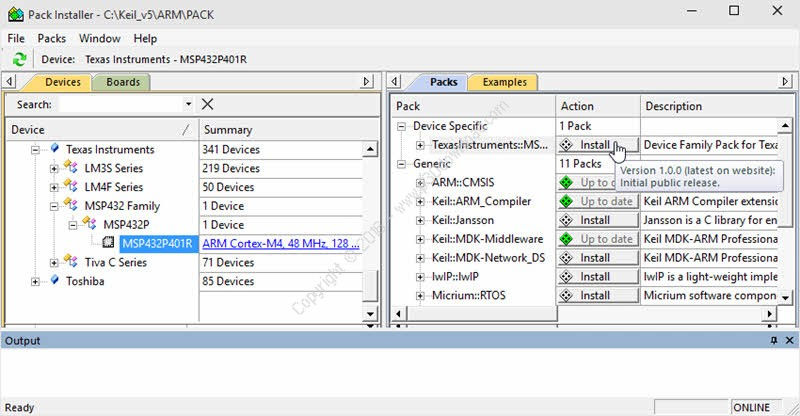Image resolution: width=800 pixels, height=416 pixels.
Task: Click the device list scroll-down arrow
Action: (370, 314)
